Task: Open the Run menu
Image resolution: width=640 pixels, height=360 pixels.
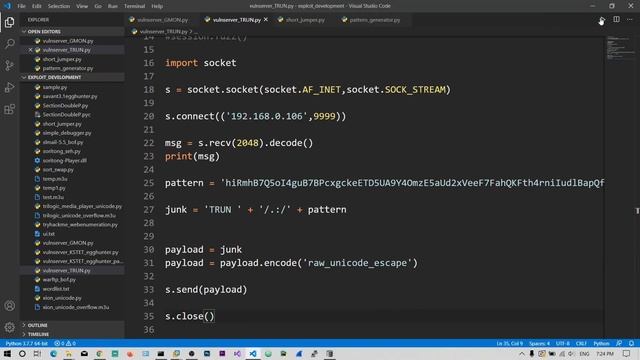Action: tap(113, 6)
